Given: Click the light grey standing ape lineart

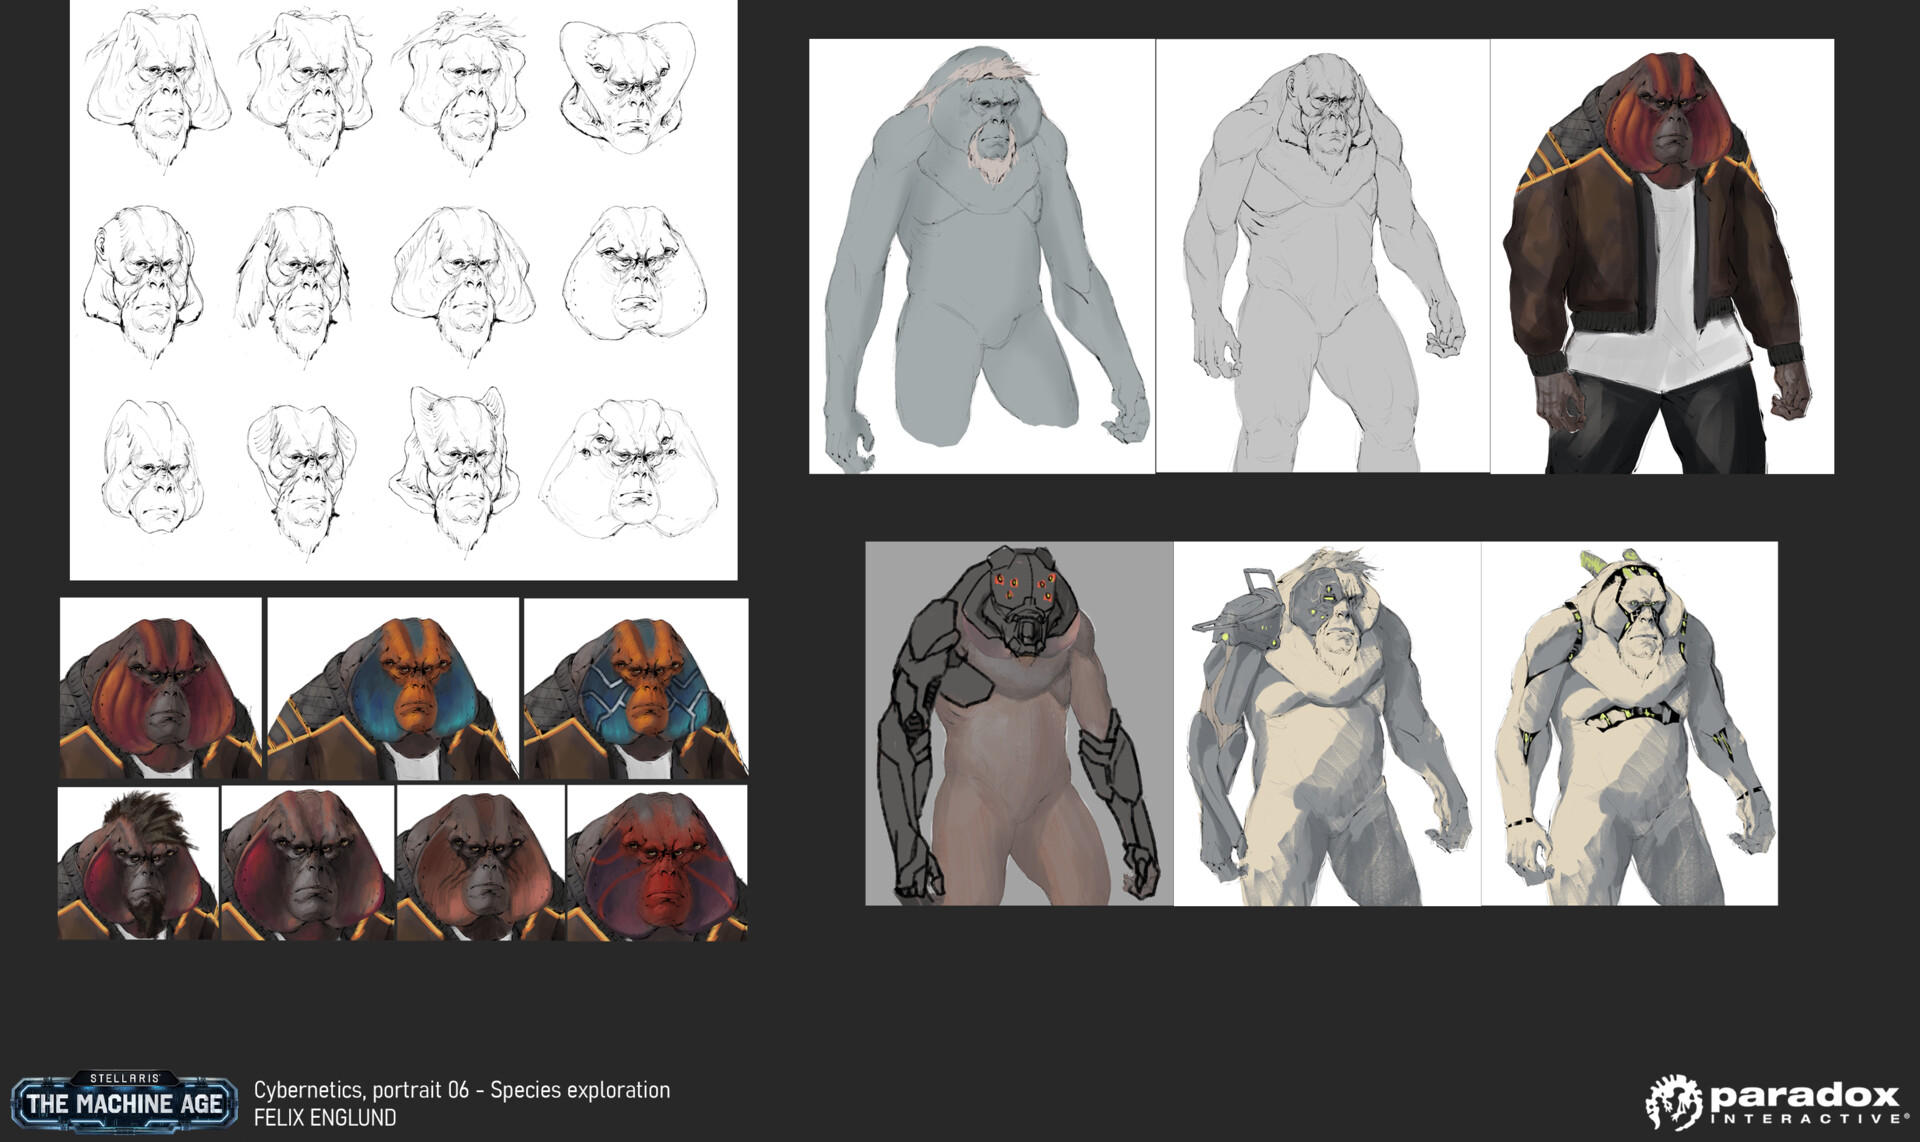Looking at the screenshot, I should pos(1322,256).
